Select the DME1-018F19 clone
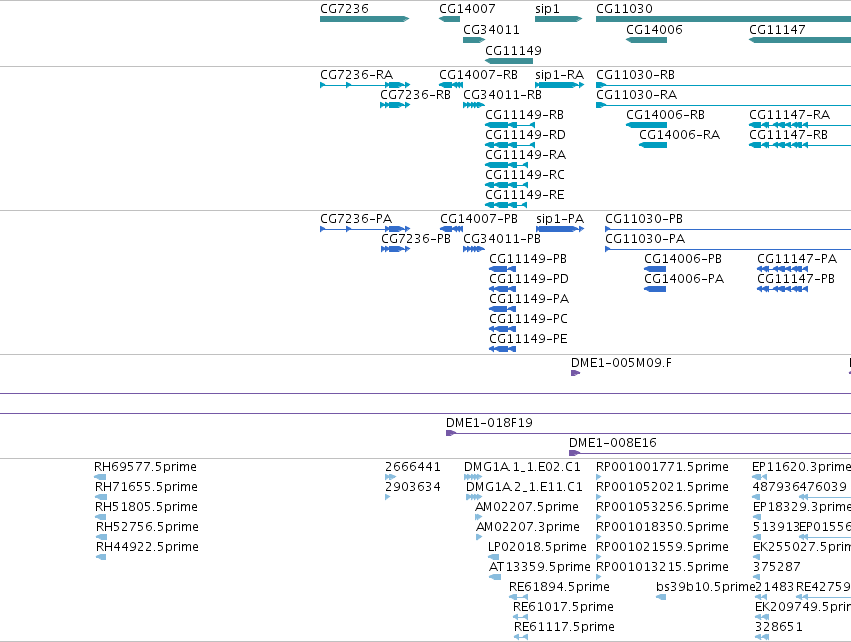 point(649,433)
